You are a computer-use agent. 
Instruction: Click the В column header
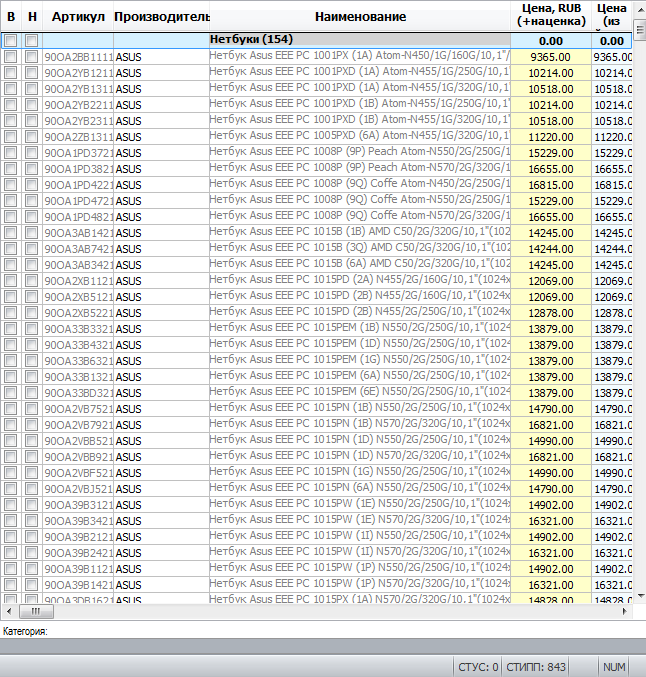[11, 16]
